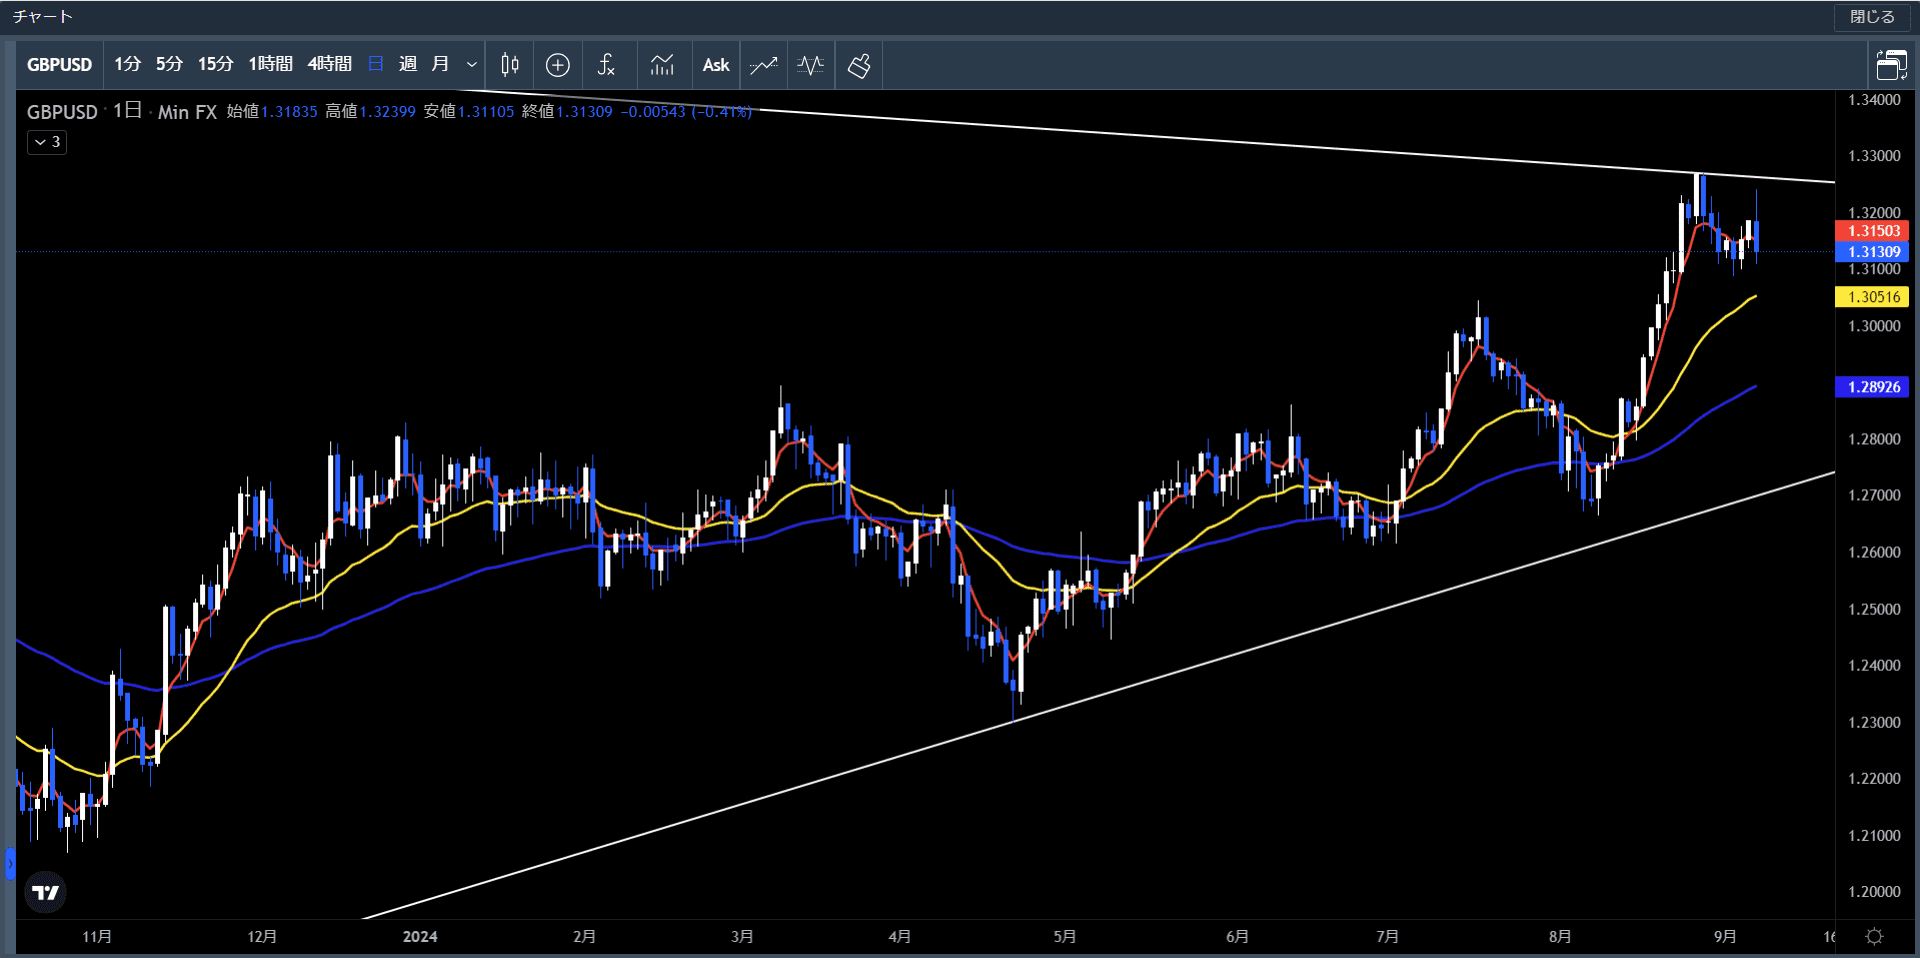The height and width of the screenshot is (958, 1920).
Task: Click the GBPUSD symbol search button
Action: point(59,65)
